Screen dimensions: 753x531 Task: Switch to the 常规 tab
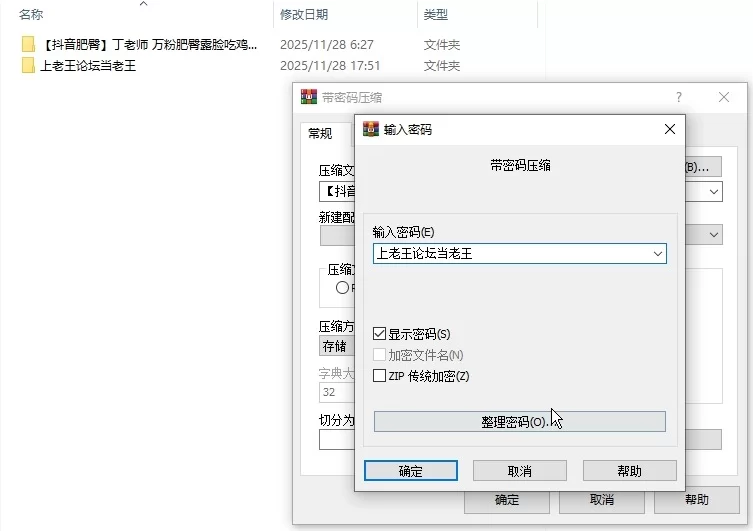click(320, 134)
